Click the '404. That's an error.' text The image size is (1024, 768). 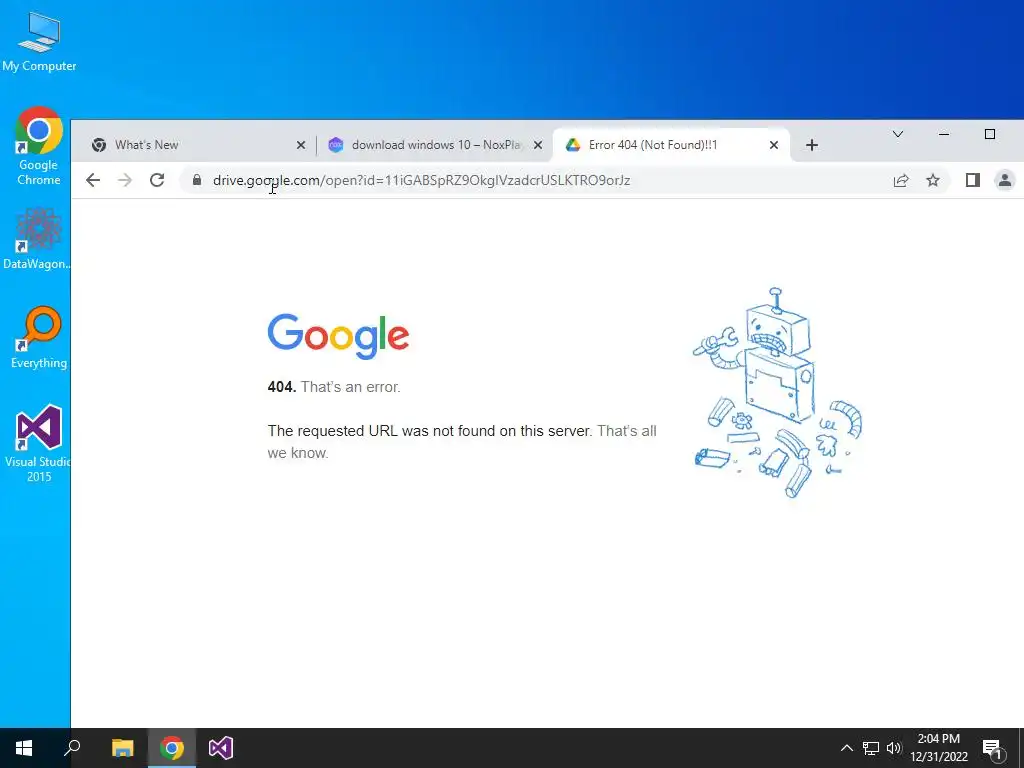click(334, 387)
